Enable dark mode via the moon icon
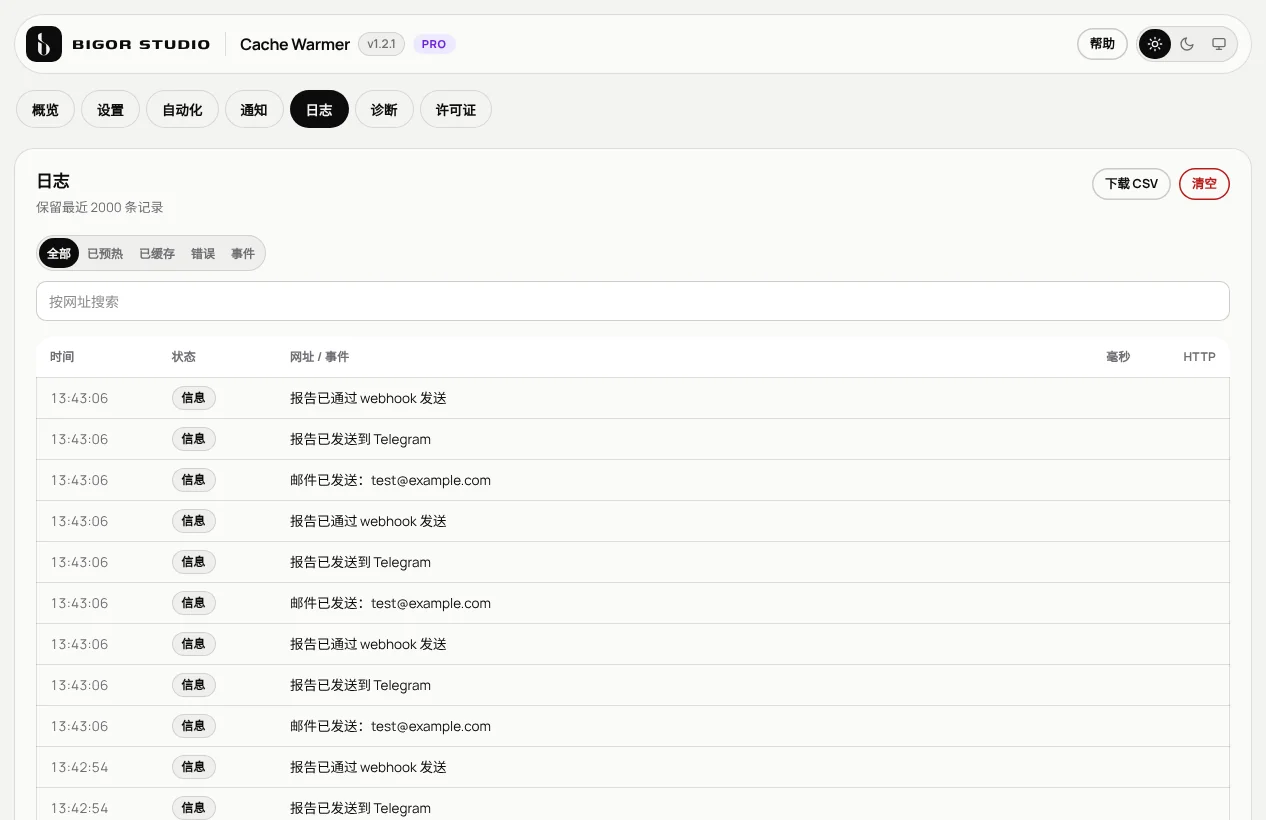1266x820 pixels. (1187, 44)
